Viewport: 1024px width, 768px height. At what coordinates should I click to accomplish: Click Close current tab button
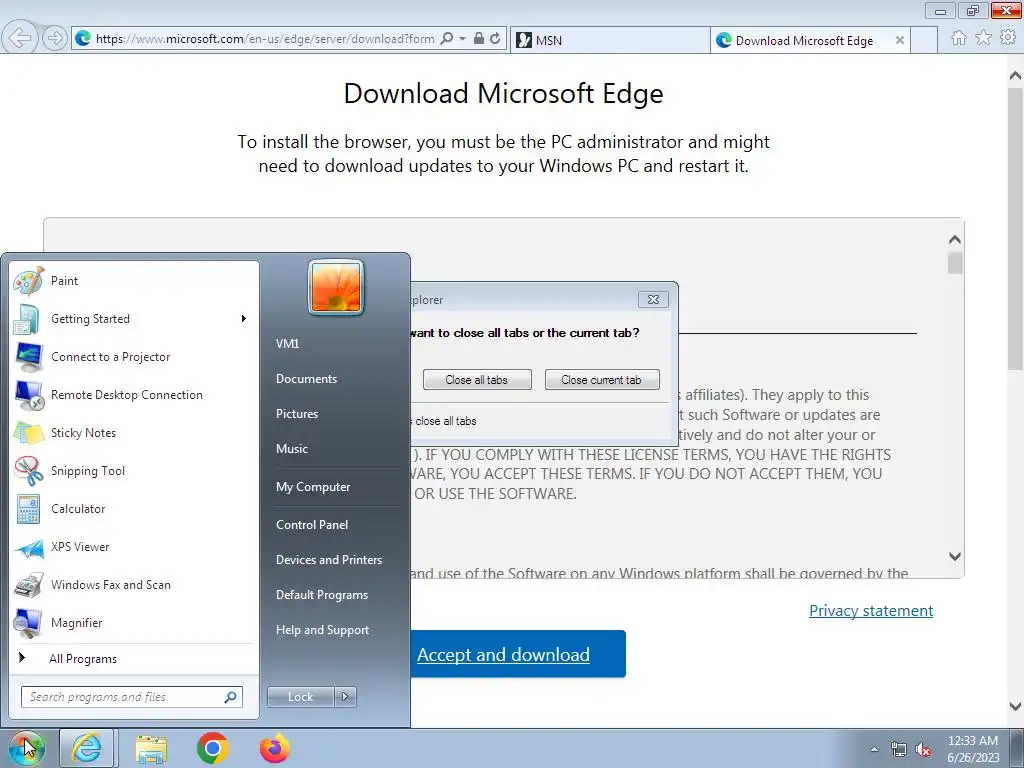[x=601, y=379]
